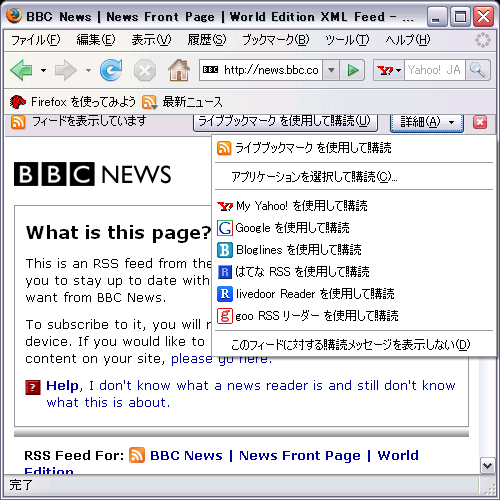Image resolution: width=500 pixels, height=500 pixels.
Task: Click the green Go arrow beside the address bar
Action: click(352, 70)
